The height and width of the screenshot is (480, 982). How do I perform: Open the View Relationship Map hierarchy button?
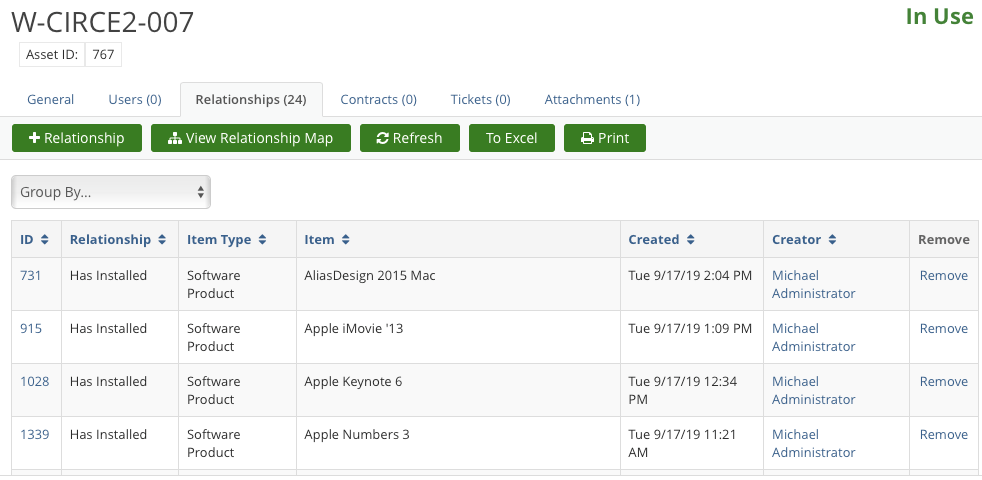point(251,138)
